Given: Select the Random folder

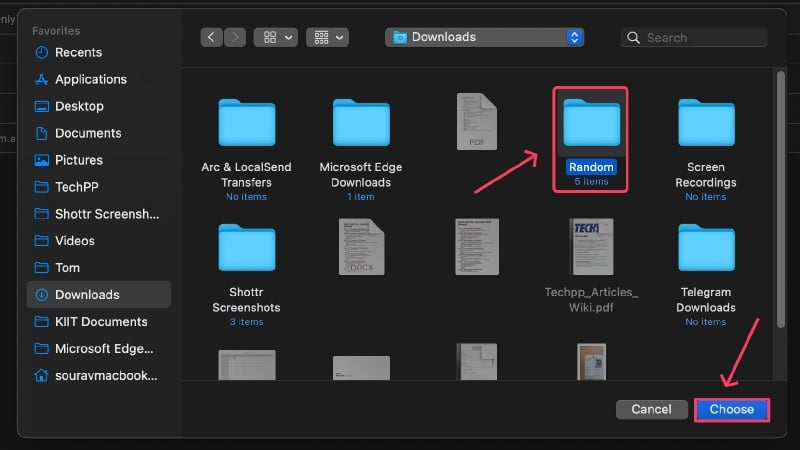Looking at the screenshot, I should [x=591, y=123].
